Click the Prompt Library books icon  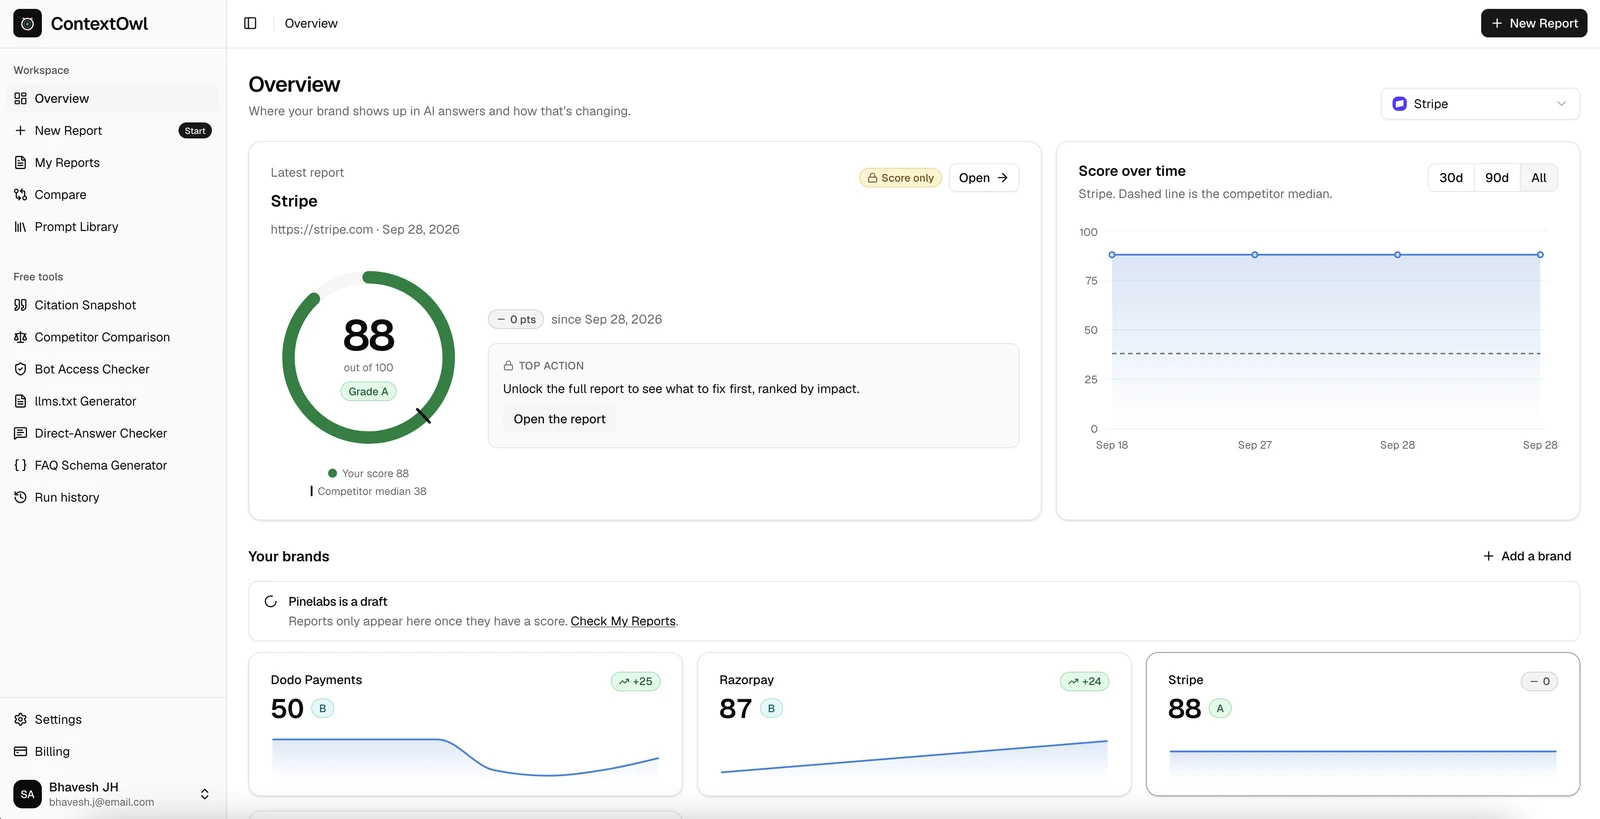point(20,226)
